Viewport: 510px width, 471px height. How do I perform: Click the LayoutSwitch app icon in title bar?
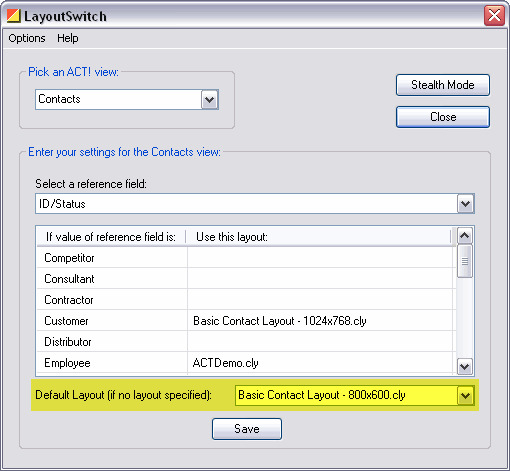point(14,16)
